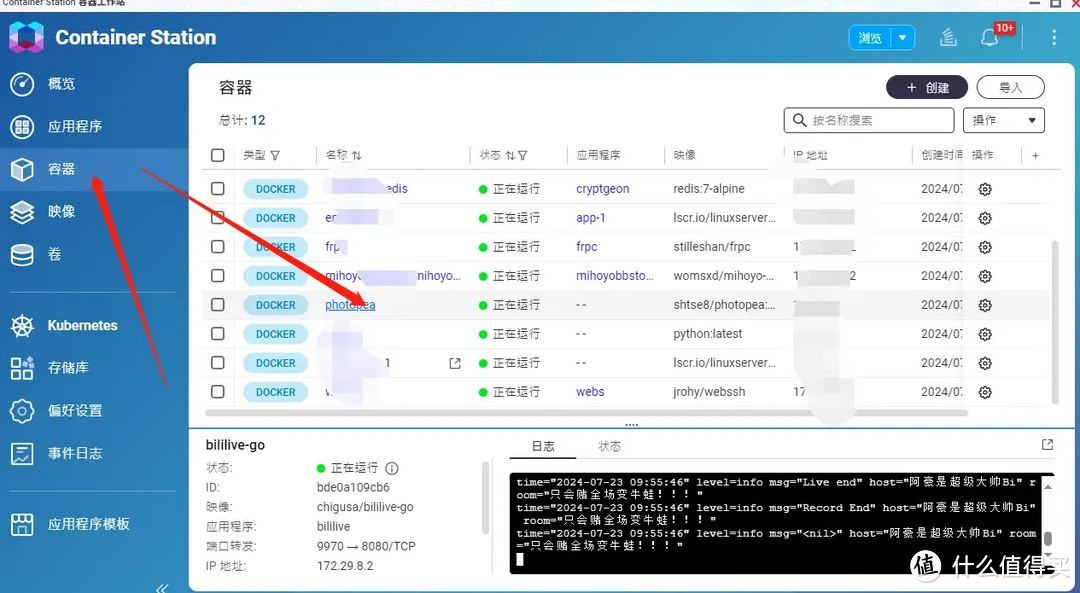Click the stilleshan/frpc image cell
The width and height of the screenshot is (1080, 593).
tap(712, 247)
